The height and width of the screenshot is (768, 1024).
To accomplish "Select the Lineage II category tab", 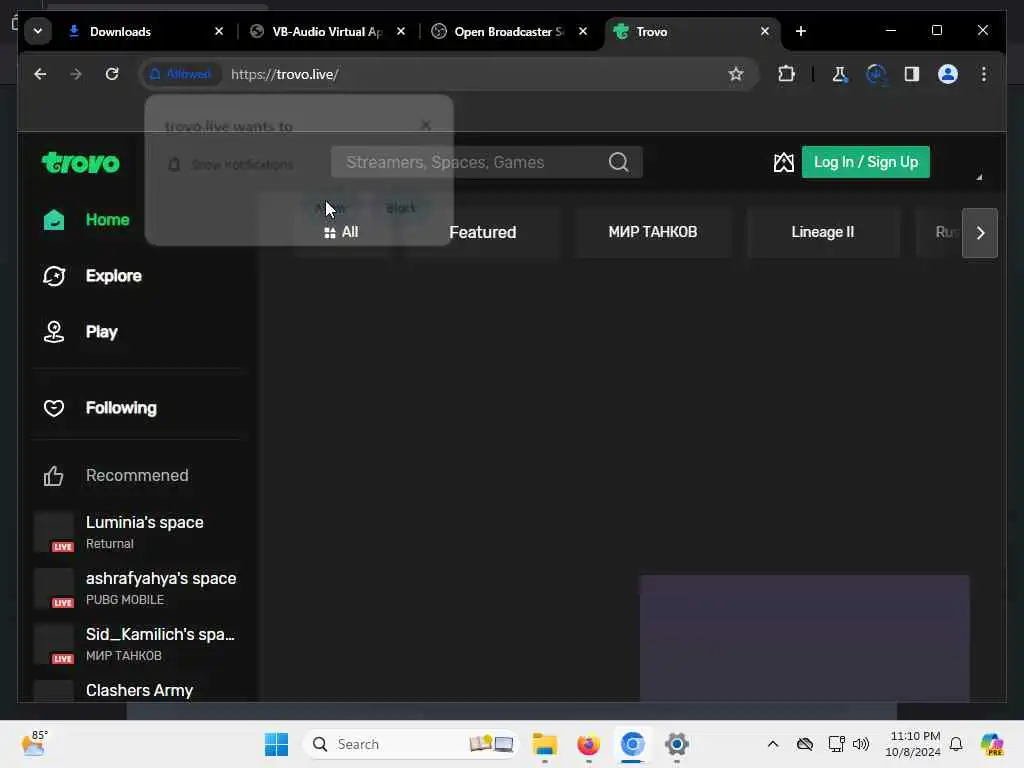I will 822,232.
